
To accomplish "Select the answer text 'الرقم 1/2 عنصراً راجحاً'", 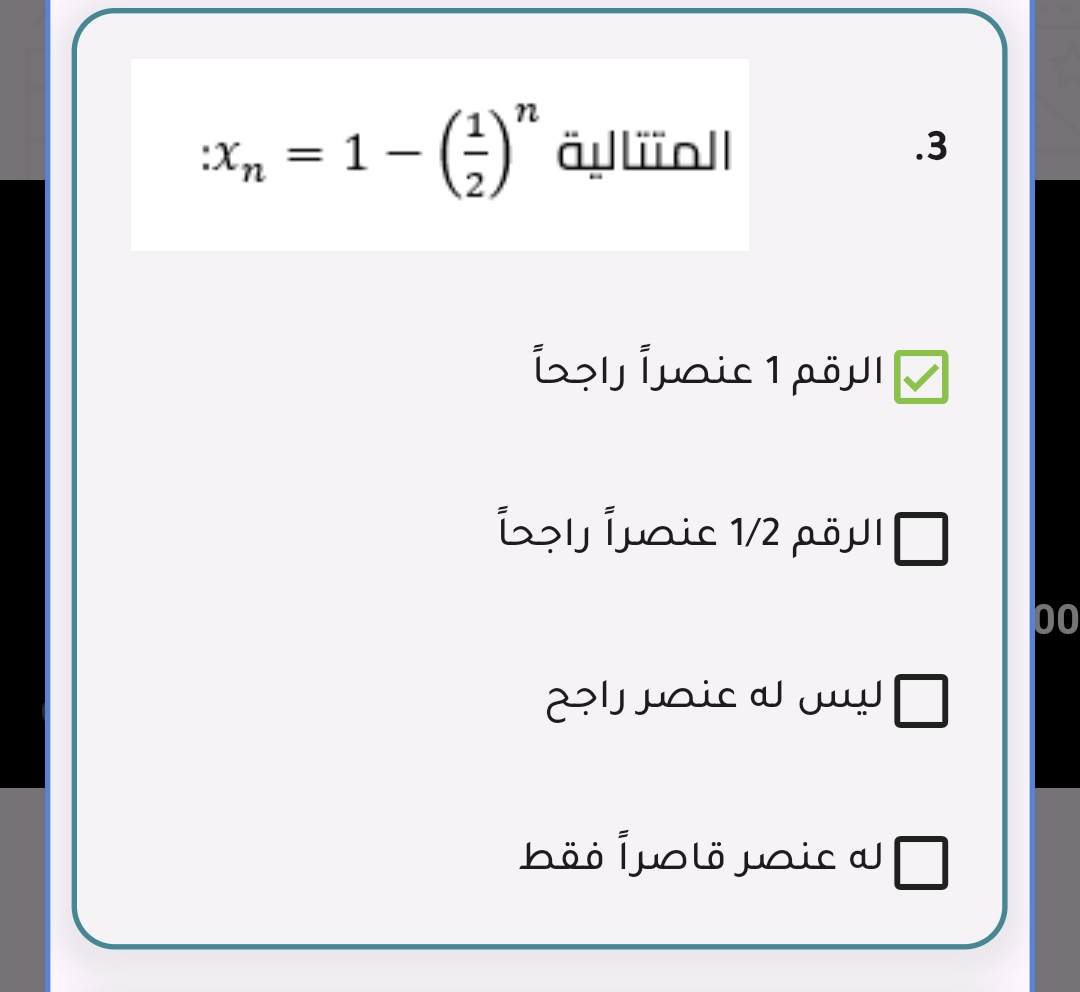I will click(691, 534).
